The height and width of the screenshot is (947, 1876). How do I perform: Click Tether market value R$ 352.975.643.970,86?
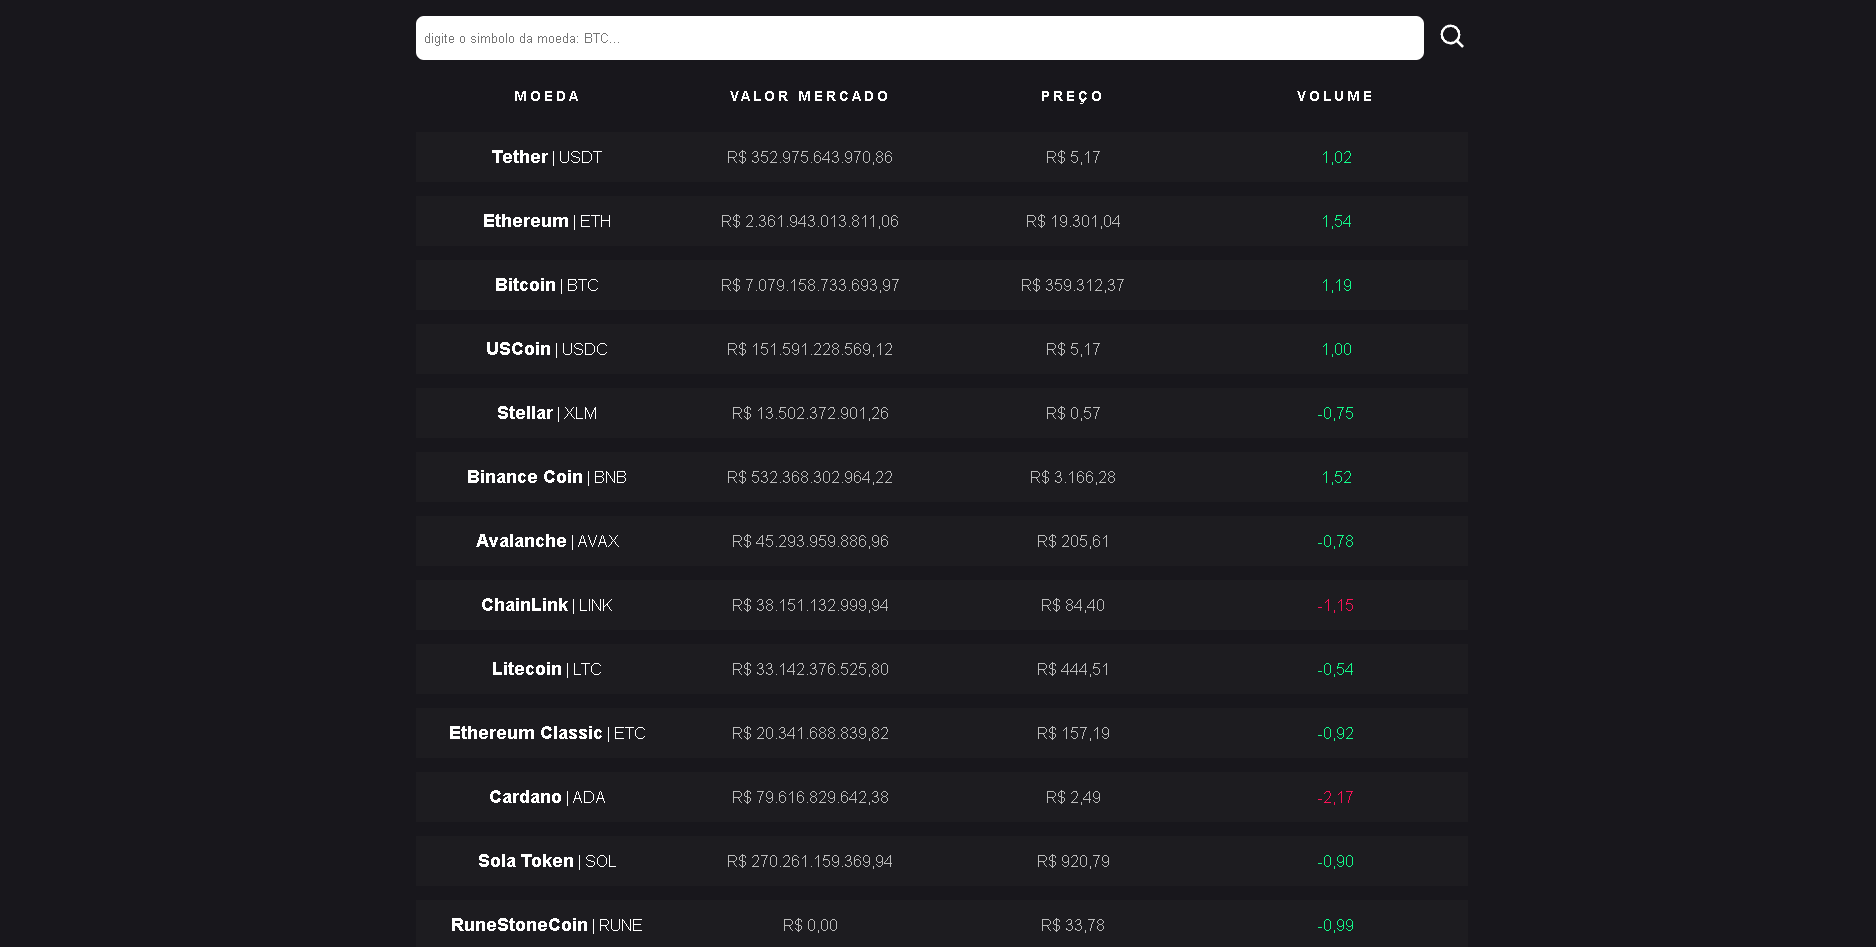(x=810, y=157)
